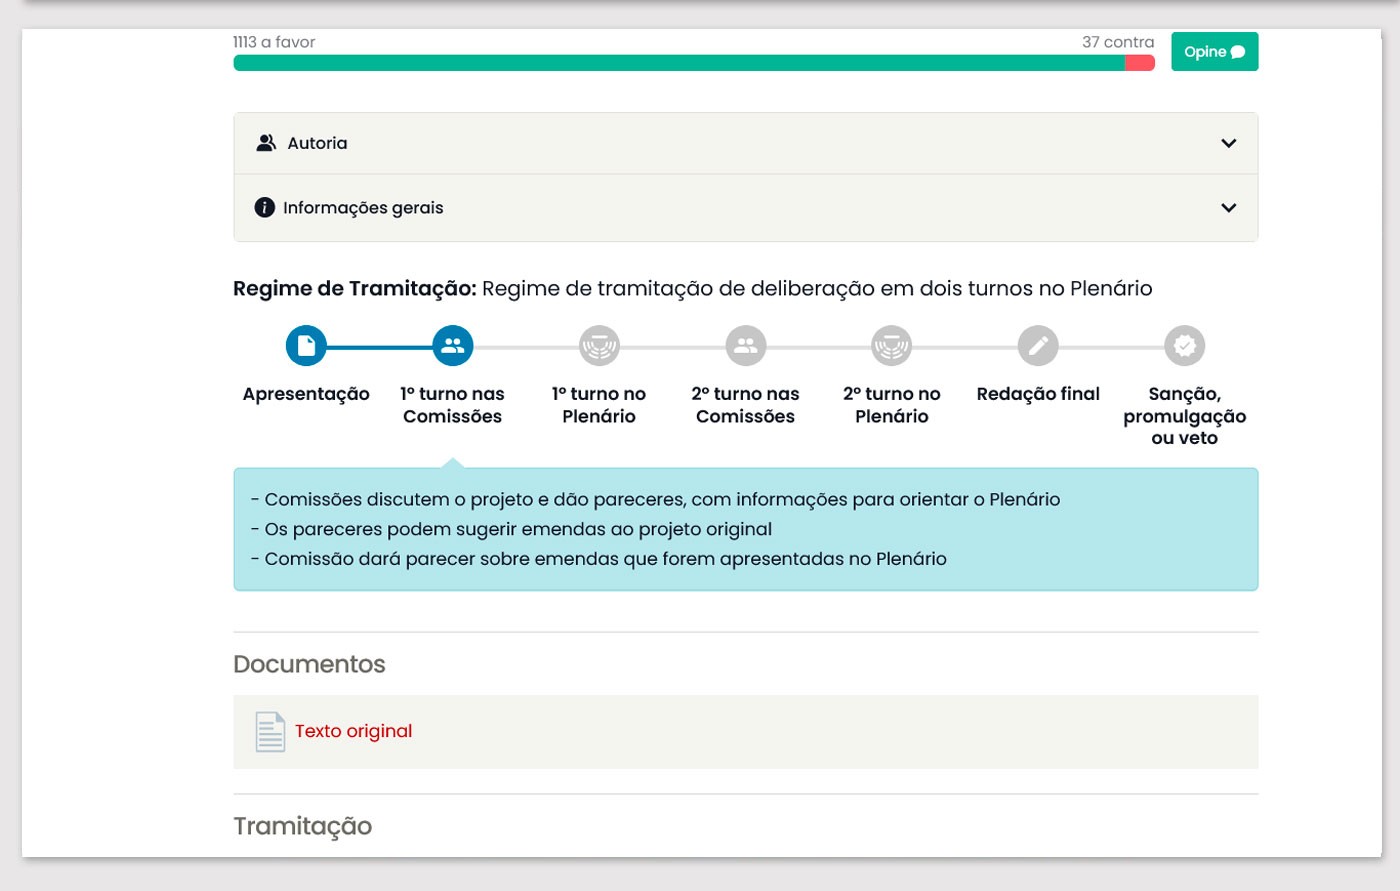Screen dimensions: 1400x891
Task: Select the Redação final pencil icon
Action: (1038, 346)
